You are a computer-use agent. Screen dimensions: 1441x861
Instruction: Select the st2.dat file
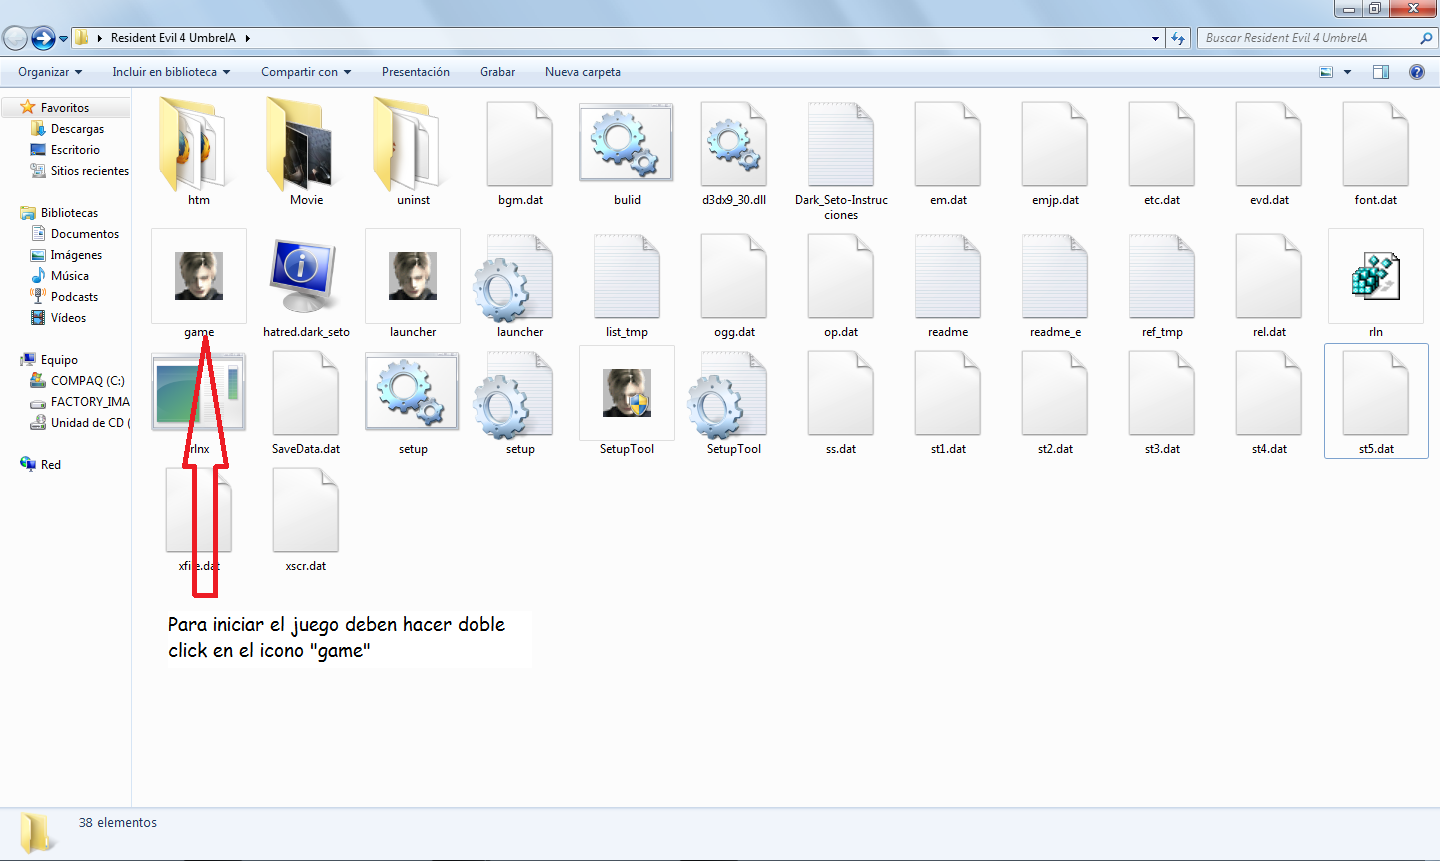point(1055,401)
